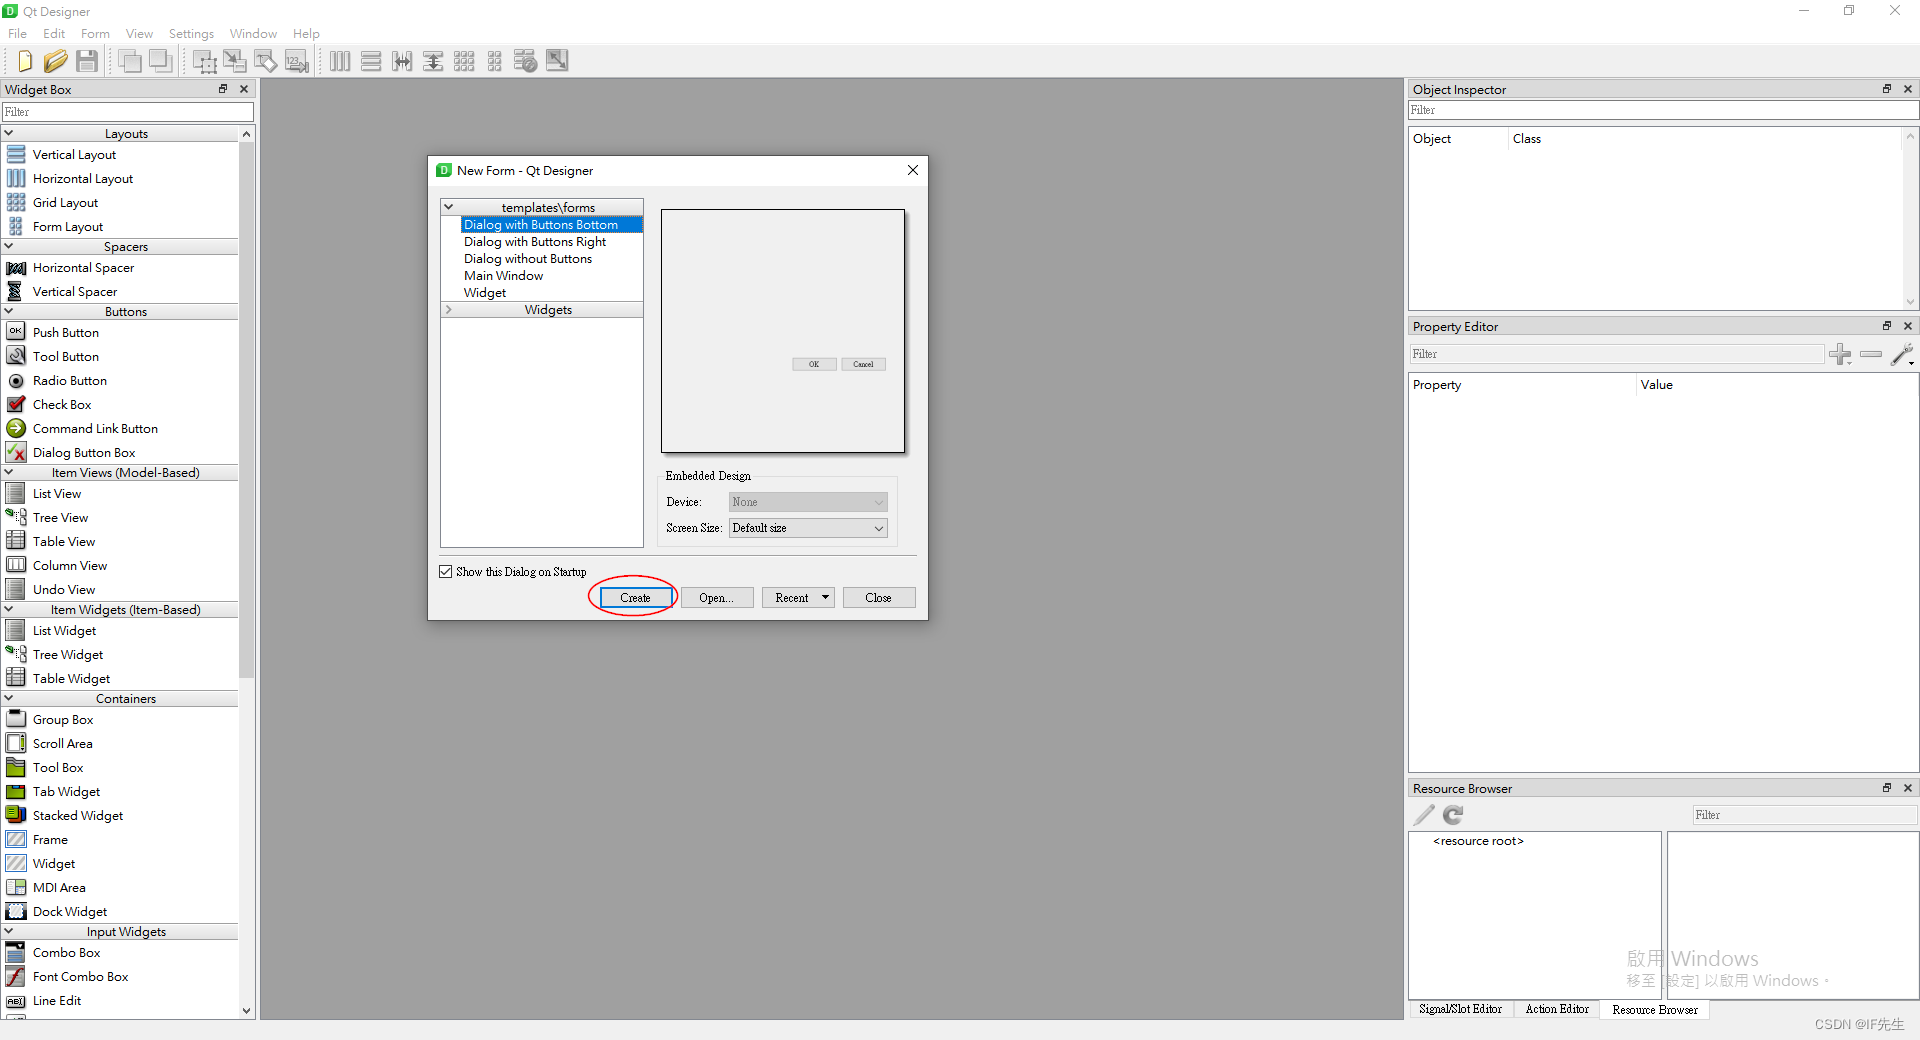Click the Open... button in New Form dialog
The image size is (1920, 1040).
(717, 598)
